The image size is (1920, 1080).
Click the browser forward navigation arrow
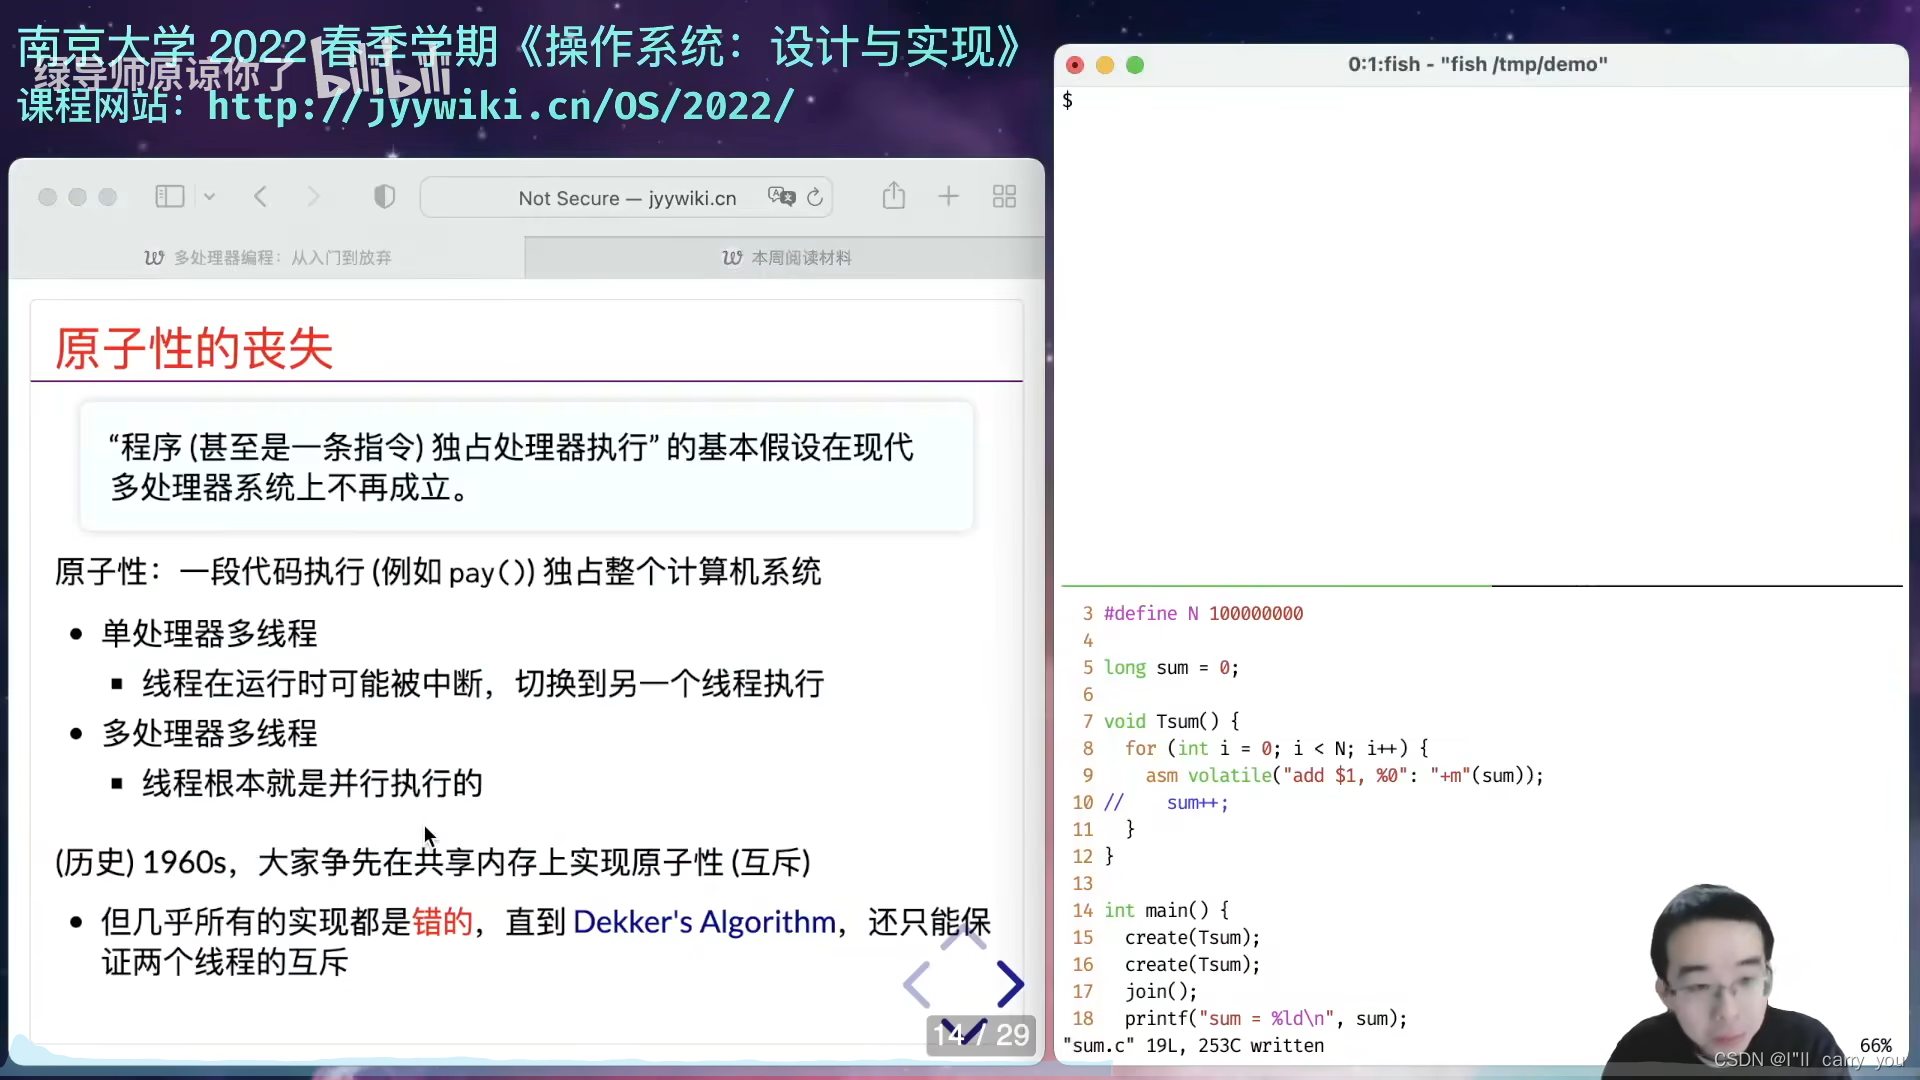(x=314, y=196)
